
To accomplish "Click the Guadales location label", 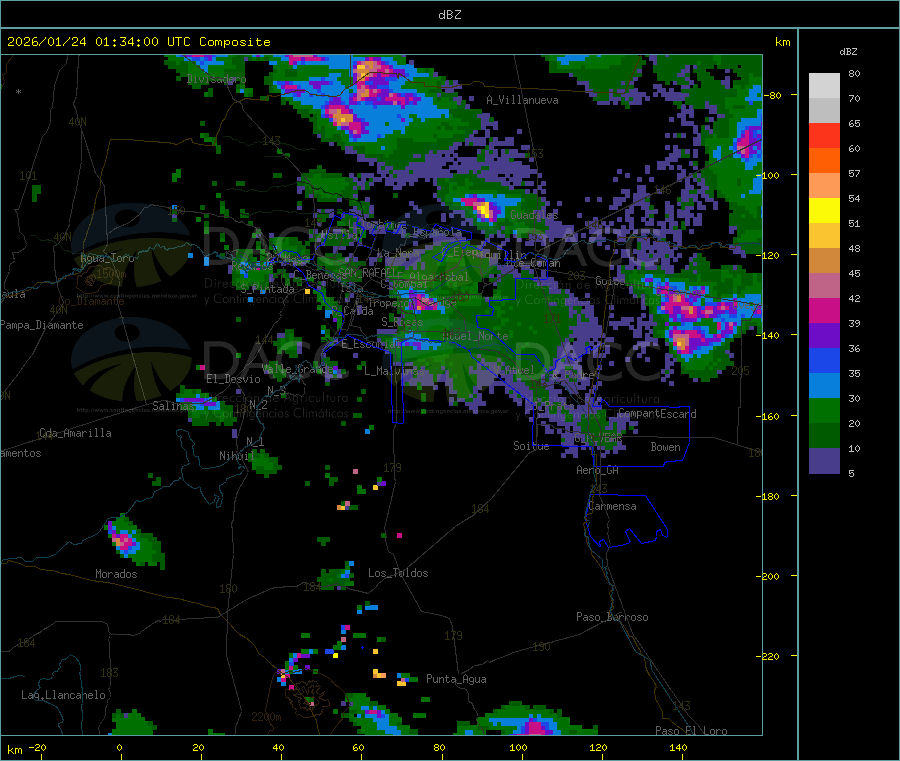I will pyautogui.click(x=534, y=215).
